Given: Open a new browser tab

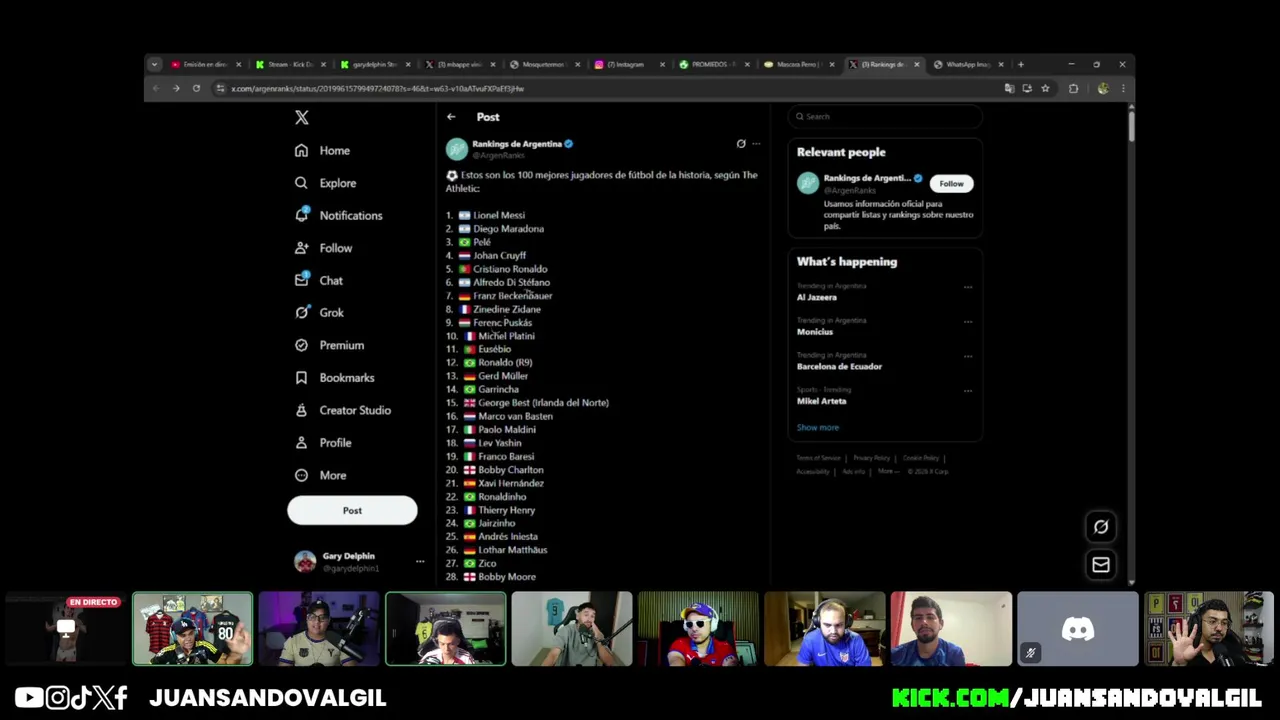Looking at the screenshot, I should tap(1021, 65).
